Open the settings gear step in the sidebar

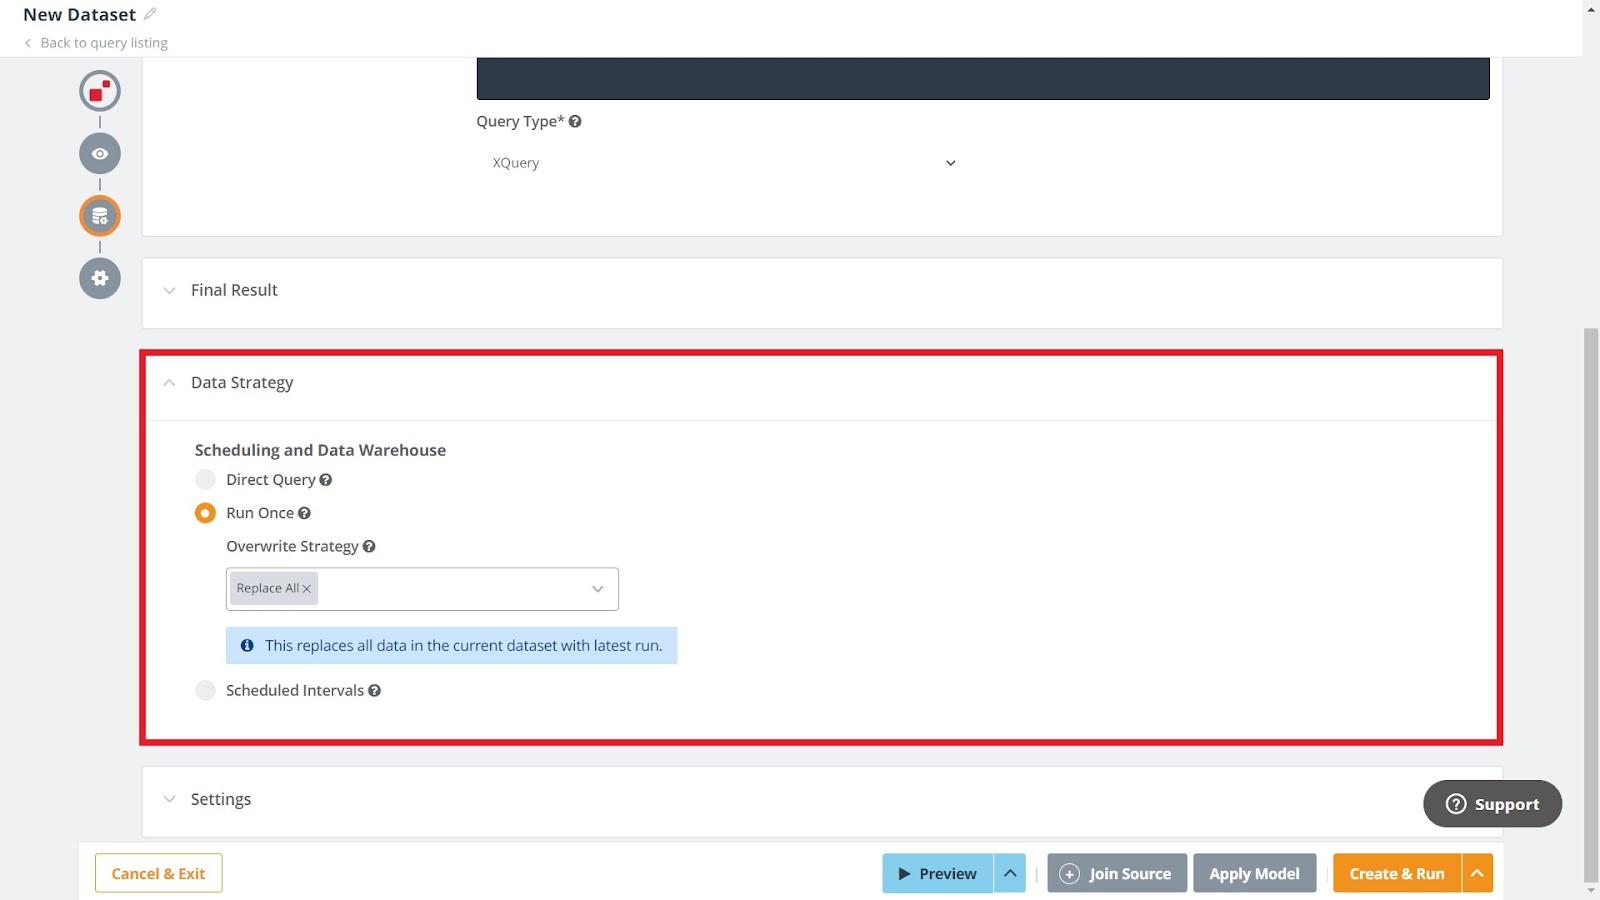99,278
